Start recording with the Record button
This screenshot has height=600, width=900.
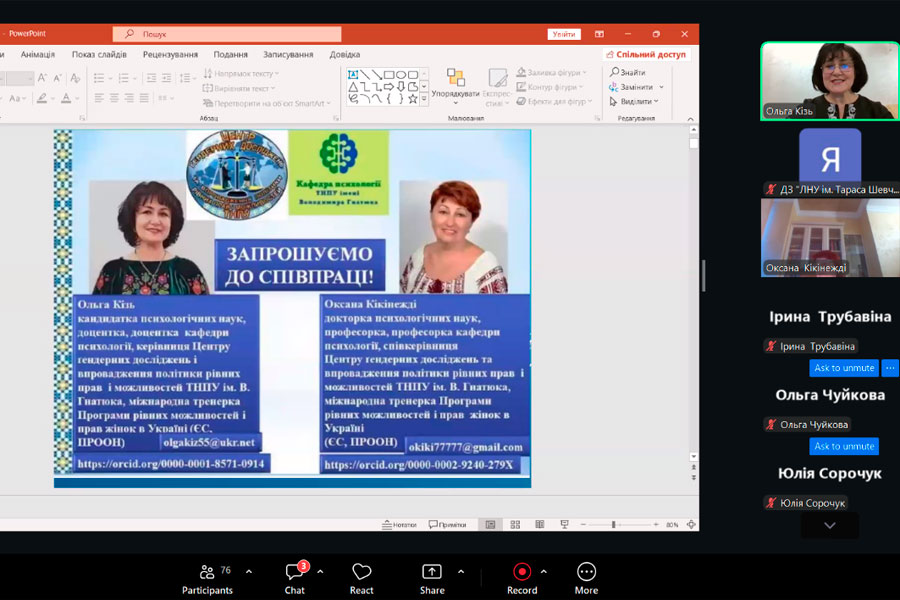coord(522,577)
